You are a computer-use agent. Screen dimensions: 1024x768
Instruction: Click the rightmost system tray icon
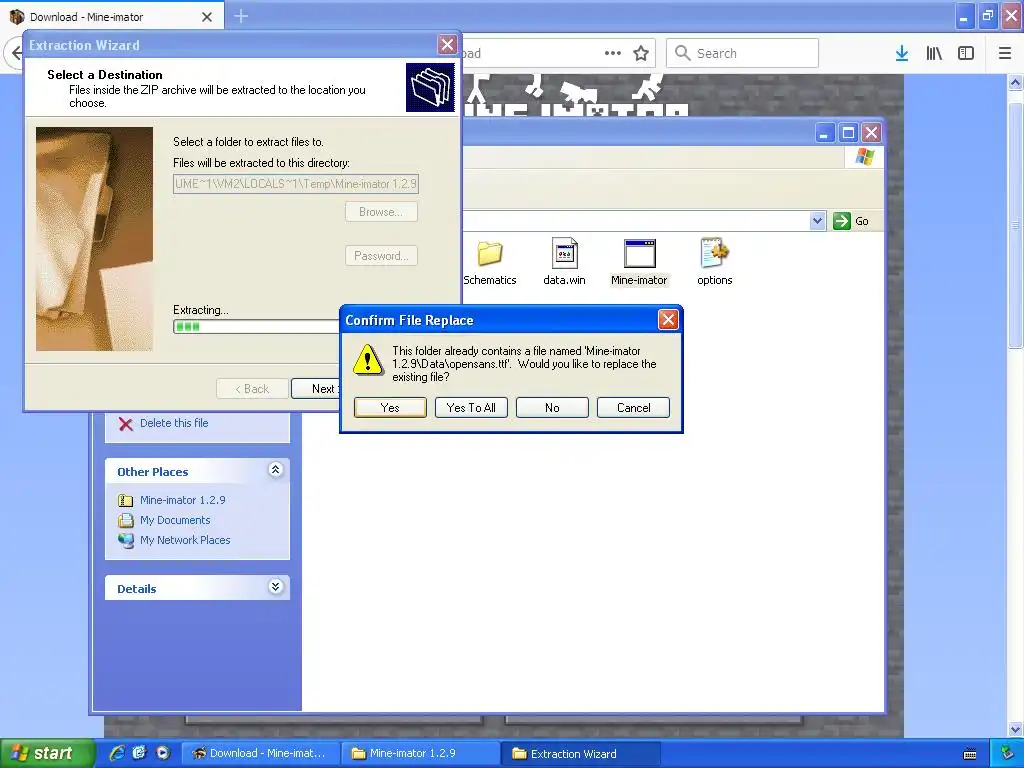click(x=1006, y=754)
